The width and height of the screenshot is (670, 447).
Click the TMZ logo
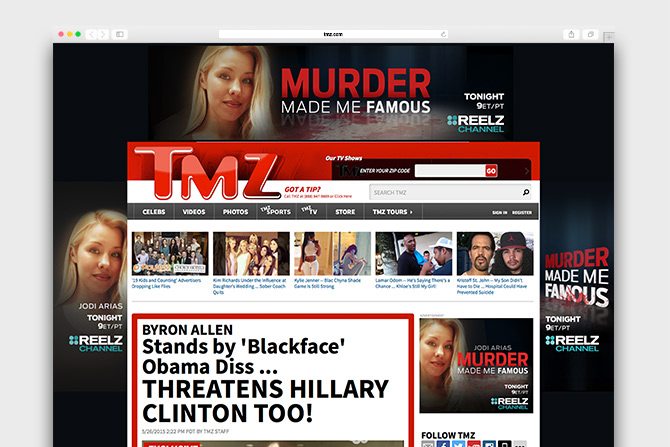pos(209,173)
